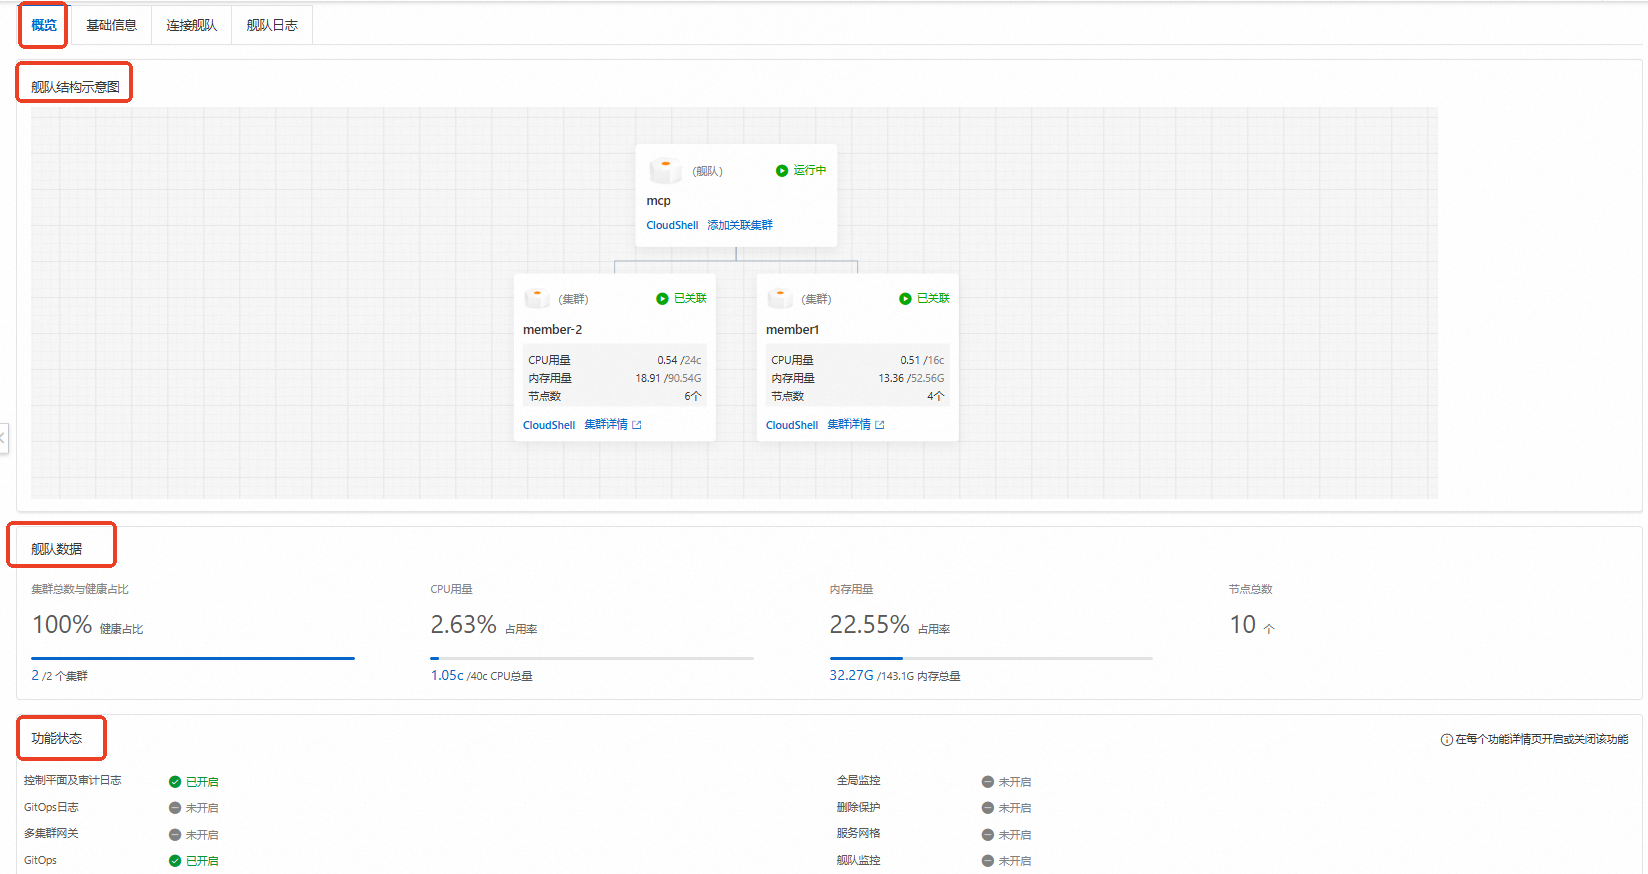The width and height of the screenshot is (1648, 874).
Task: Click the 舰队数据 section heading
Action: [56, 549]
